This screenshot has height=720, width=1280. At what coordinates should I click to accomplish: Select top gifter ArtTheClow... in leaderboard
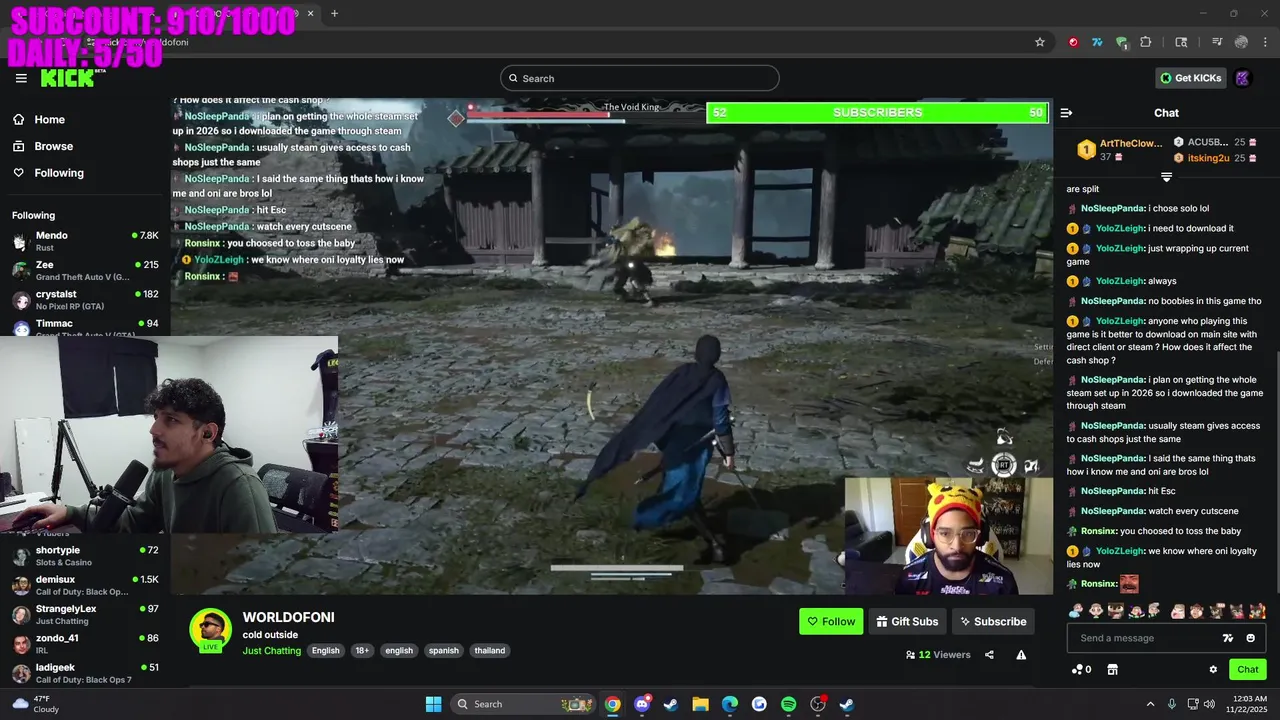tap(1118, 150)
